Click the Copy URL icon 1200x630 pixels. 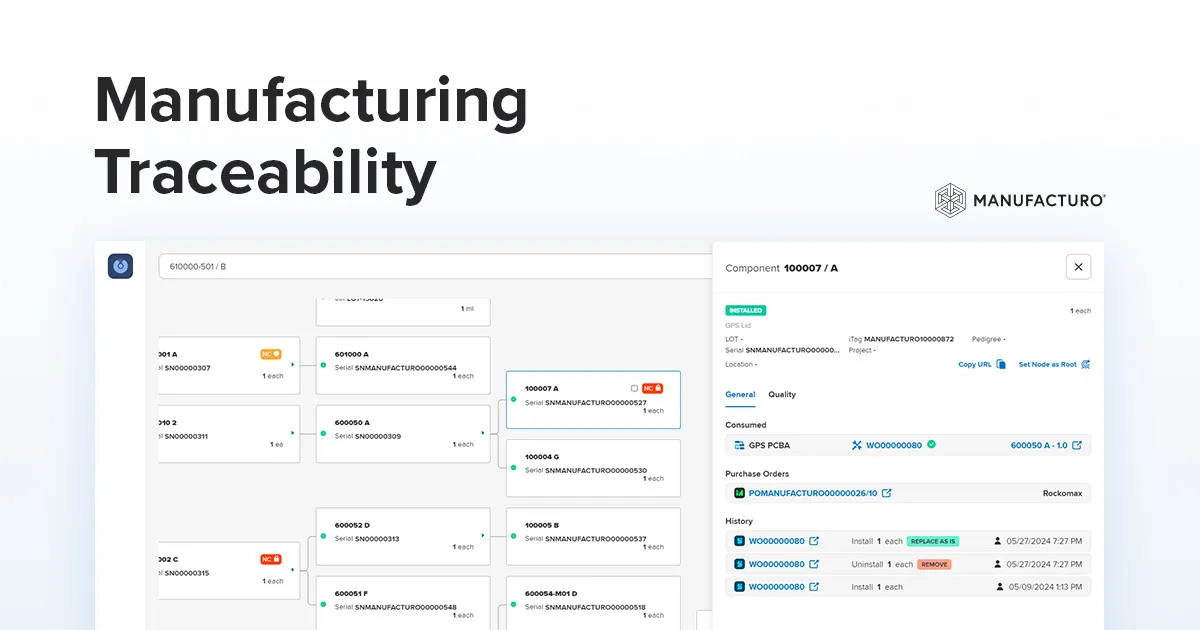(x=1000, y=363)
